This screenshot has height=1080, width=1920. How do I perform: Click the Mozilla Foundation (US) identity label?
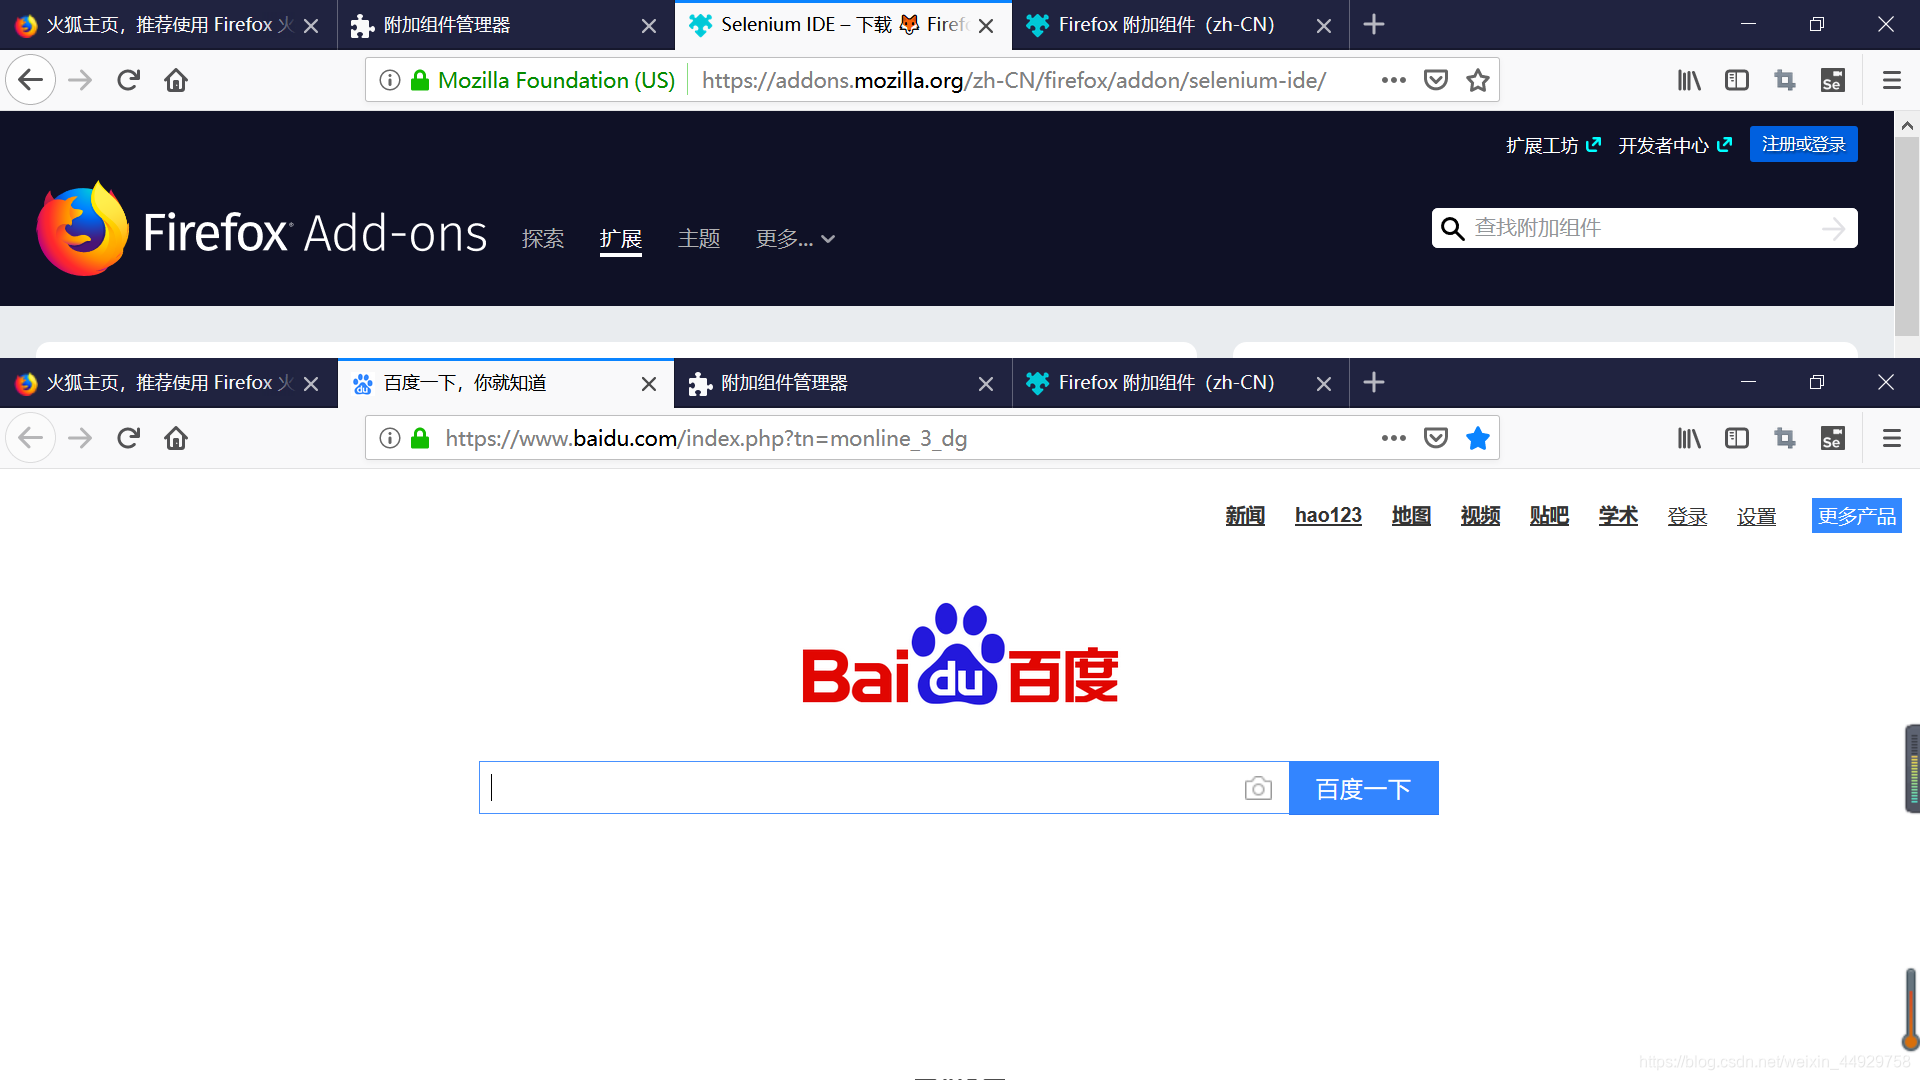[x=556, y=80]
